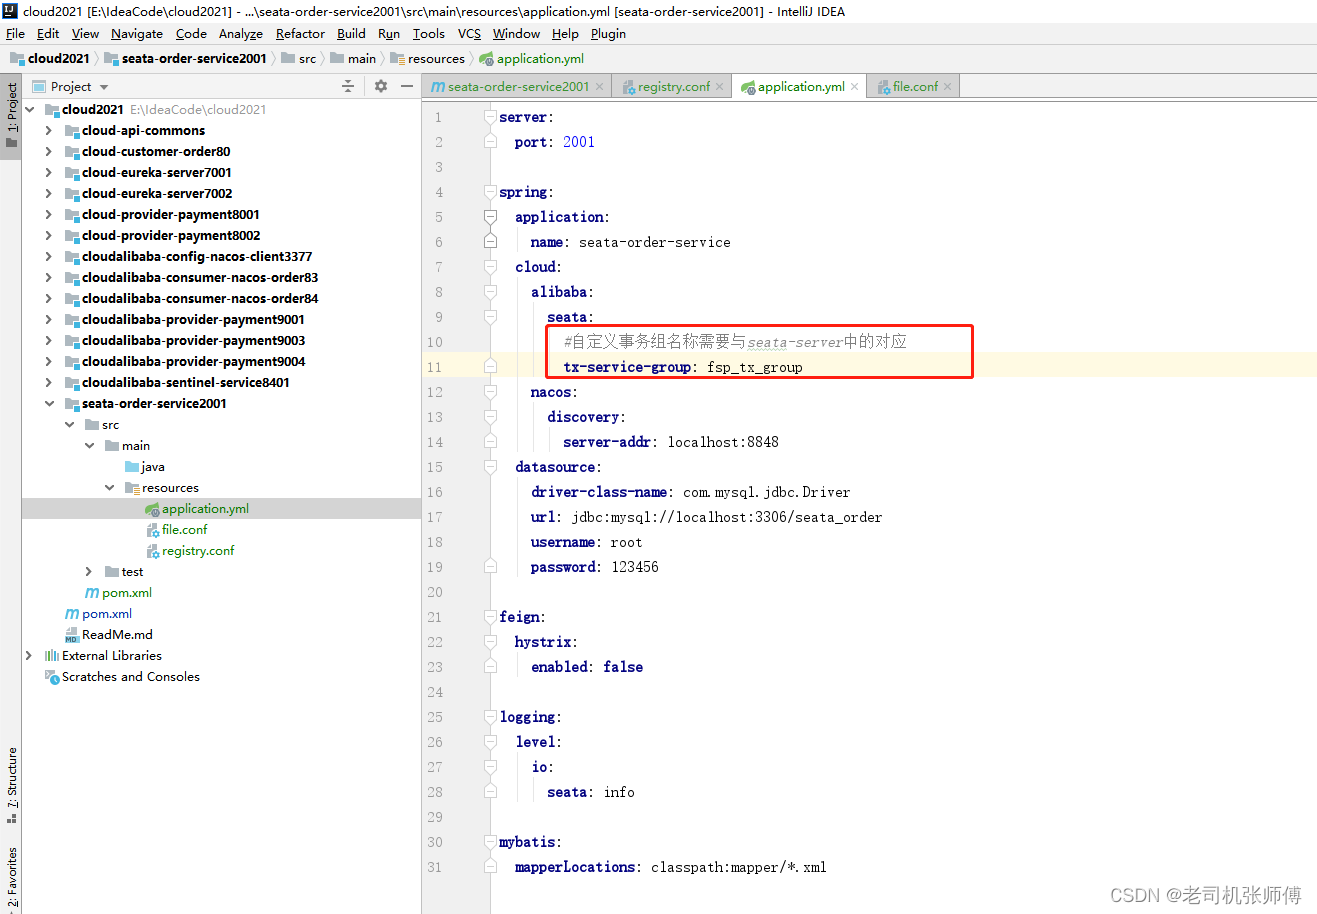The width and height of the screenshot is (1317, 914).
Task: Open the Build menu
Action: pos(351,33)
